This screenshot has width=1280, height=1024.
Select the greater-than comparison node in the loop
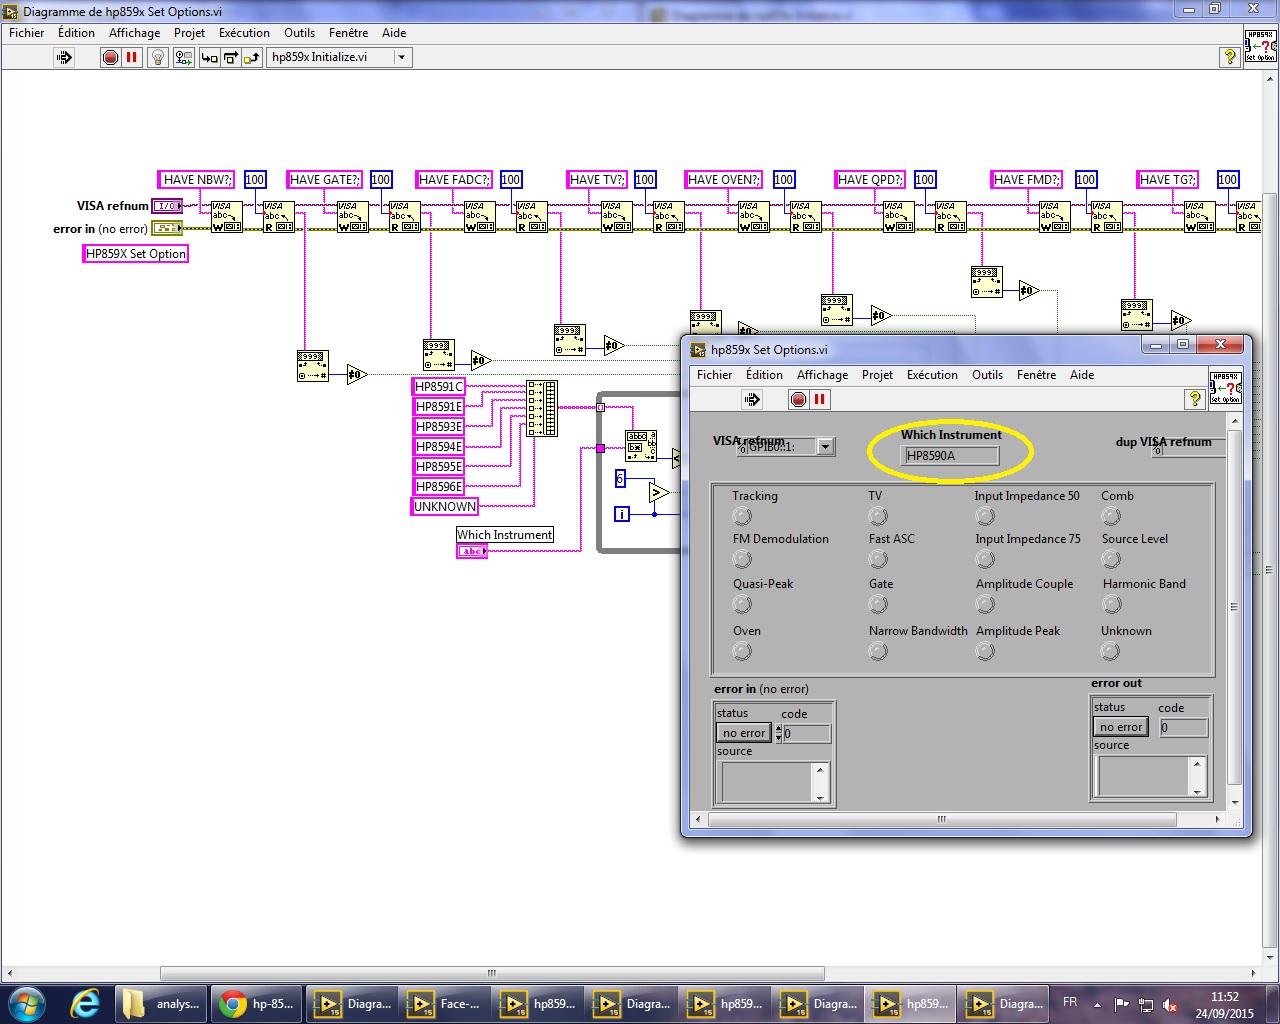tap(659, 492)
